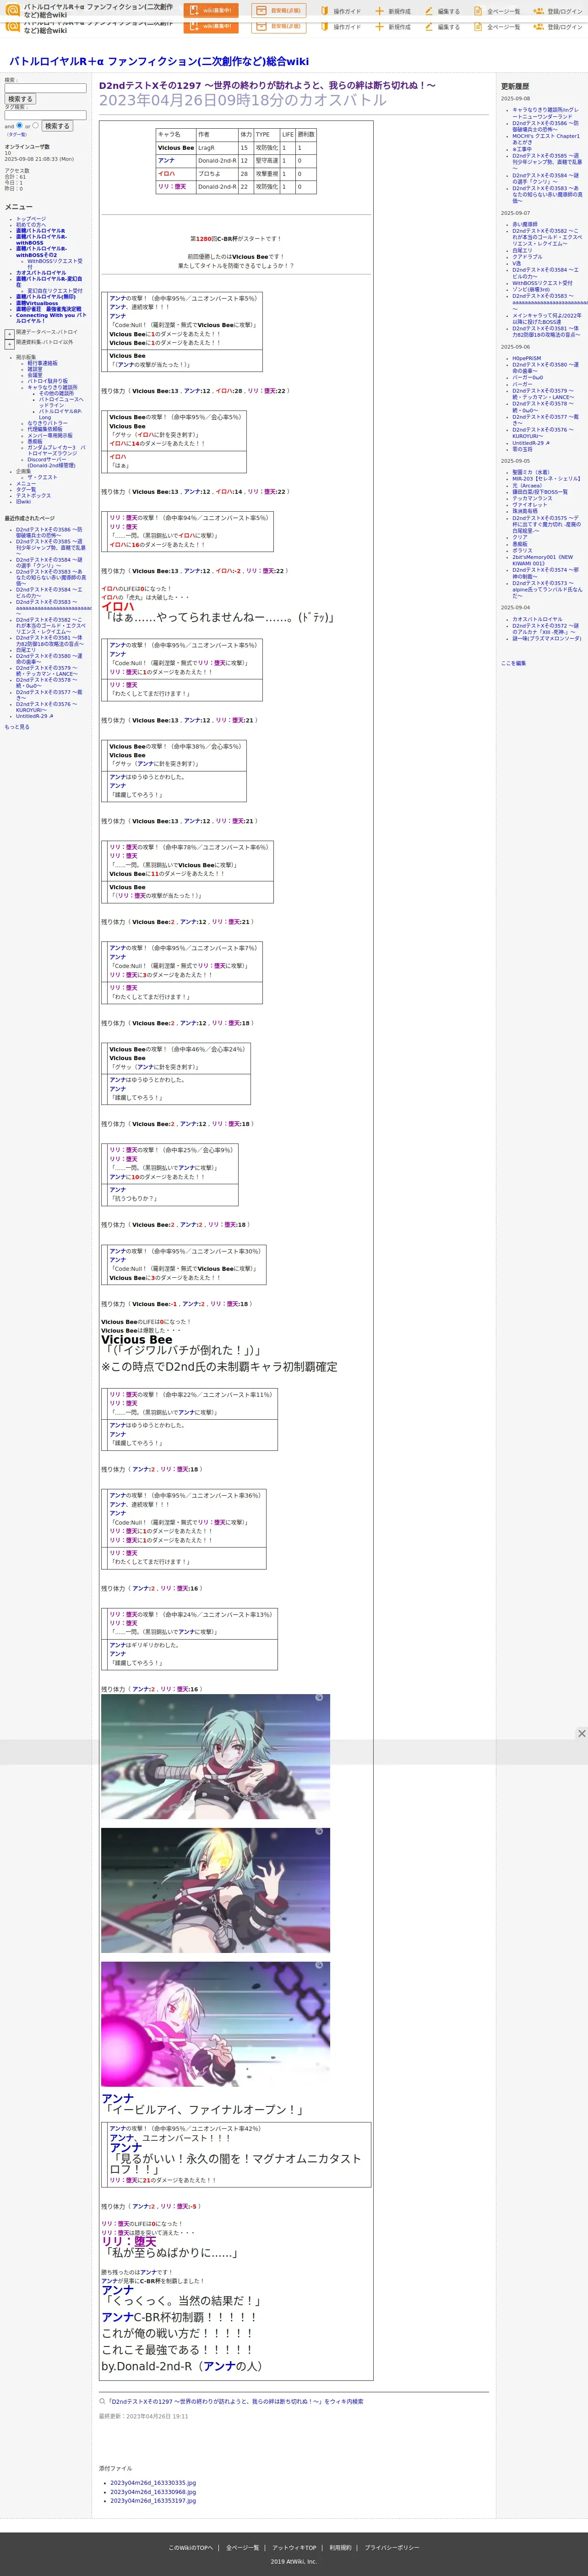588x2576 pixels.
Task: Click the 検索する button under the 検索 field
Action: click(x=20, y=99)
